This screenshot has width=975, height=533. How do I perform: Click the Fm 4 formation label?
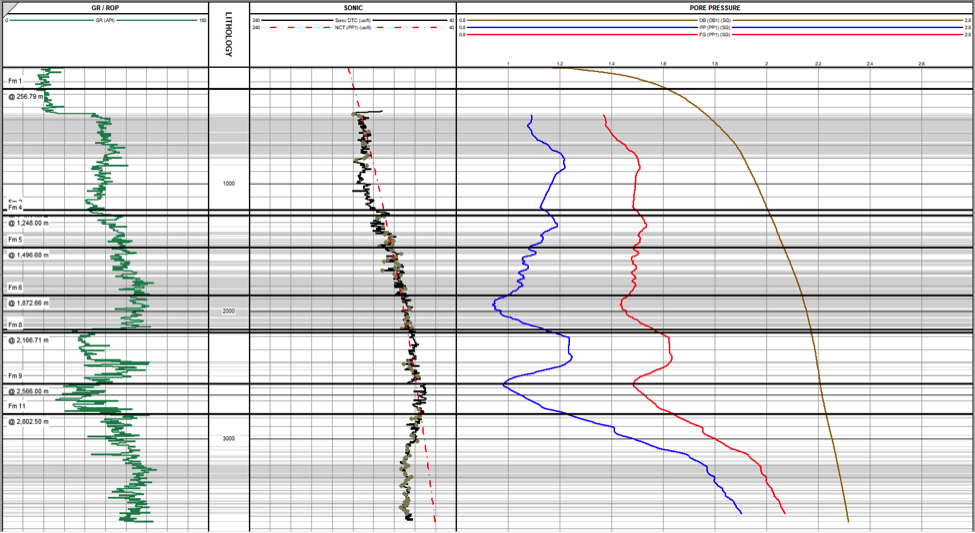pos(15,208)
